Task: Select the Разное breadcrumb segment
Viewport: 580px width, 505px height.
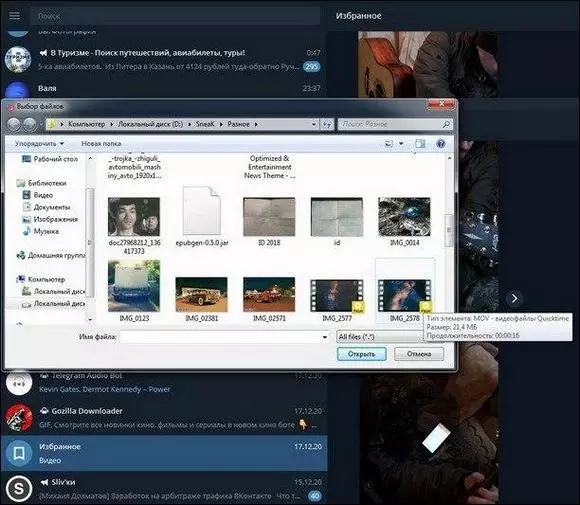Action: click(238, 124)
